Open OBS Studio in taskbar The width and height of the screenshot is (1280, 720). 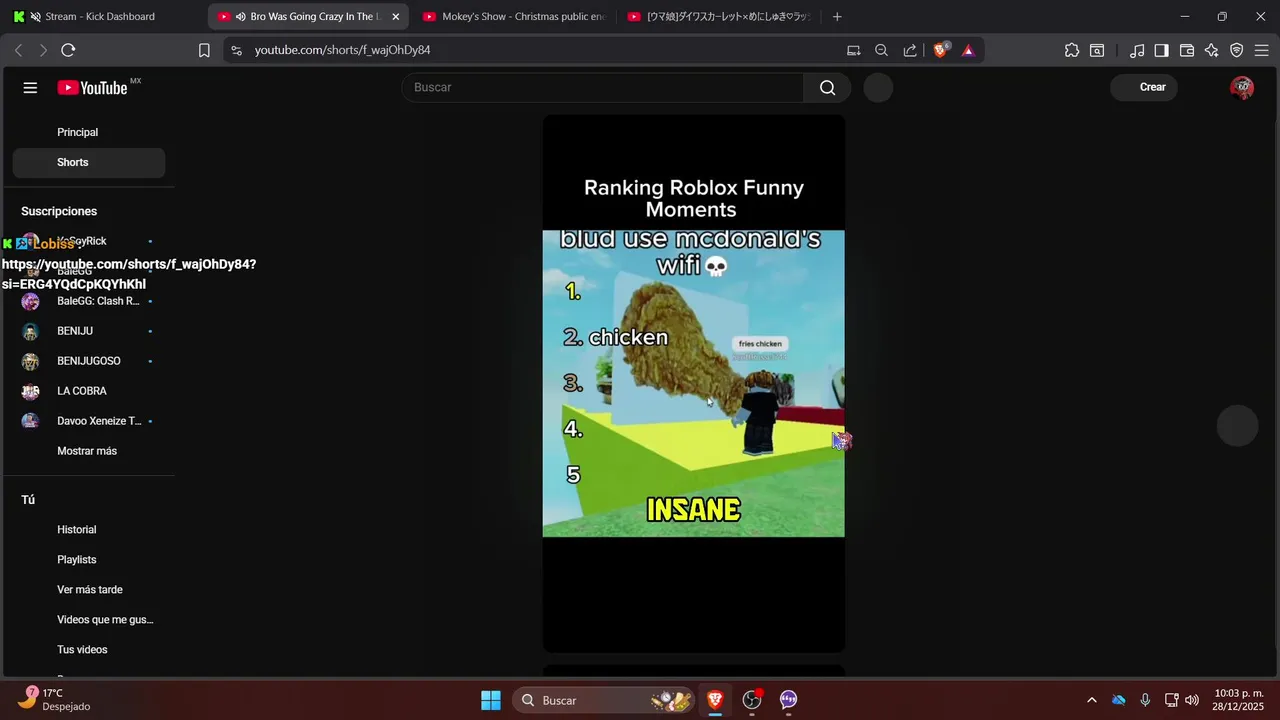click(x=752, y=700)
